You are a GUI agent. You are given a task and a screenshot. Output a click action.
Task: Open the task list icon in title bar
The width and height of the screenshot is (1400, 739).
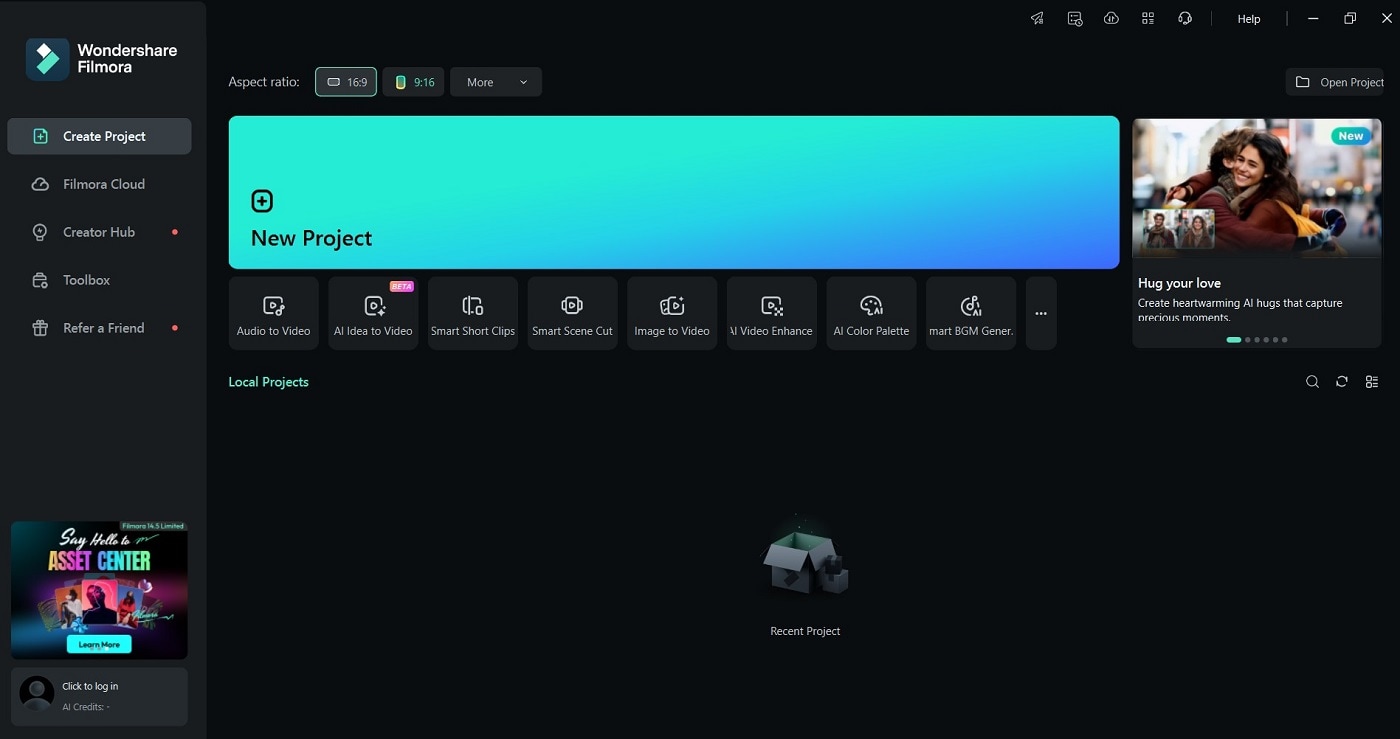(x=1075, y=19)
